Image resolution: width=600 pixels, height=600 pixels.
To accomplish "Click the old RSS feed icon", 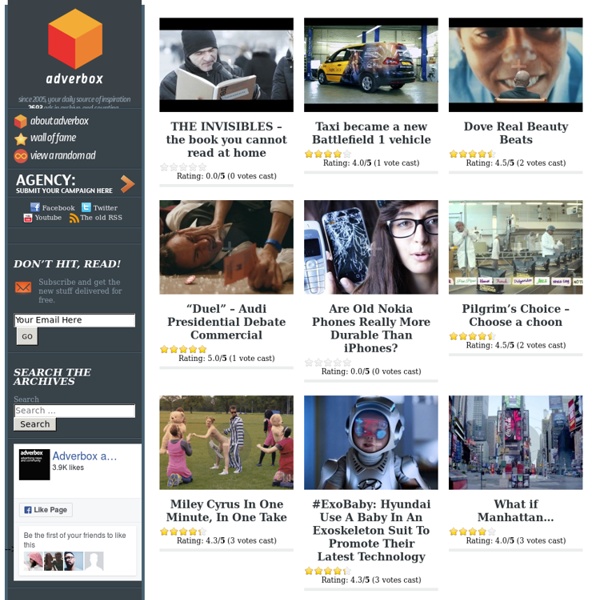I will (74, 218).
